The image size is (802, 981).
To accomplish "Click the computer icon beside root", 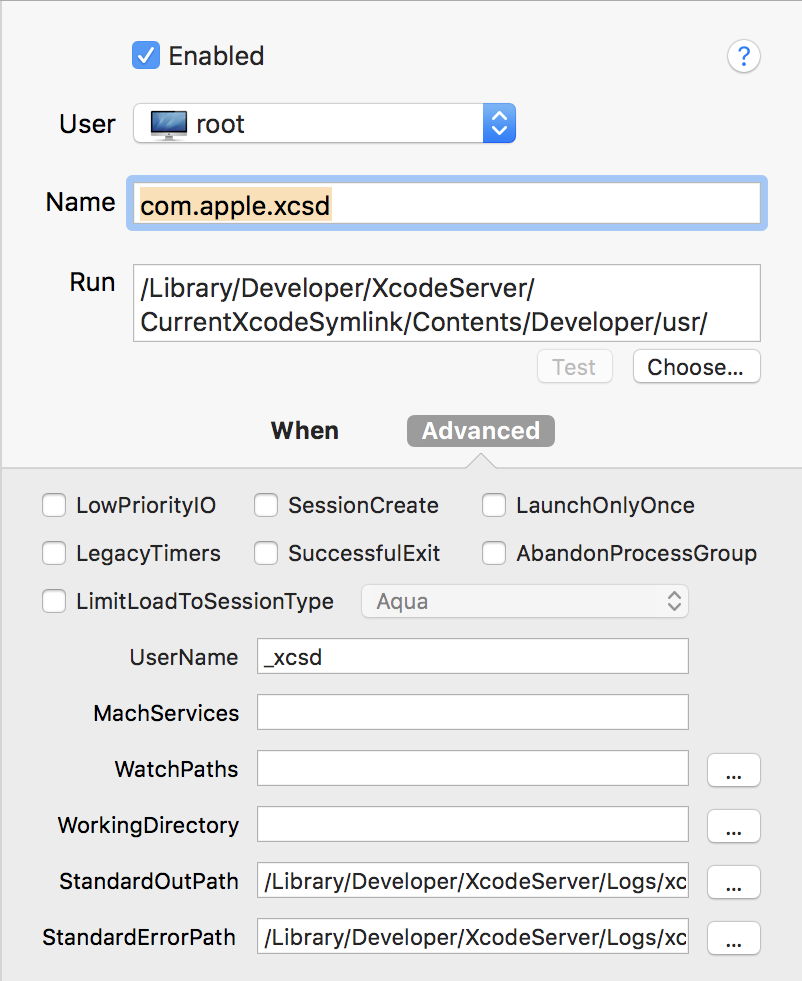I will 168,123.
